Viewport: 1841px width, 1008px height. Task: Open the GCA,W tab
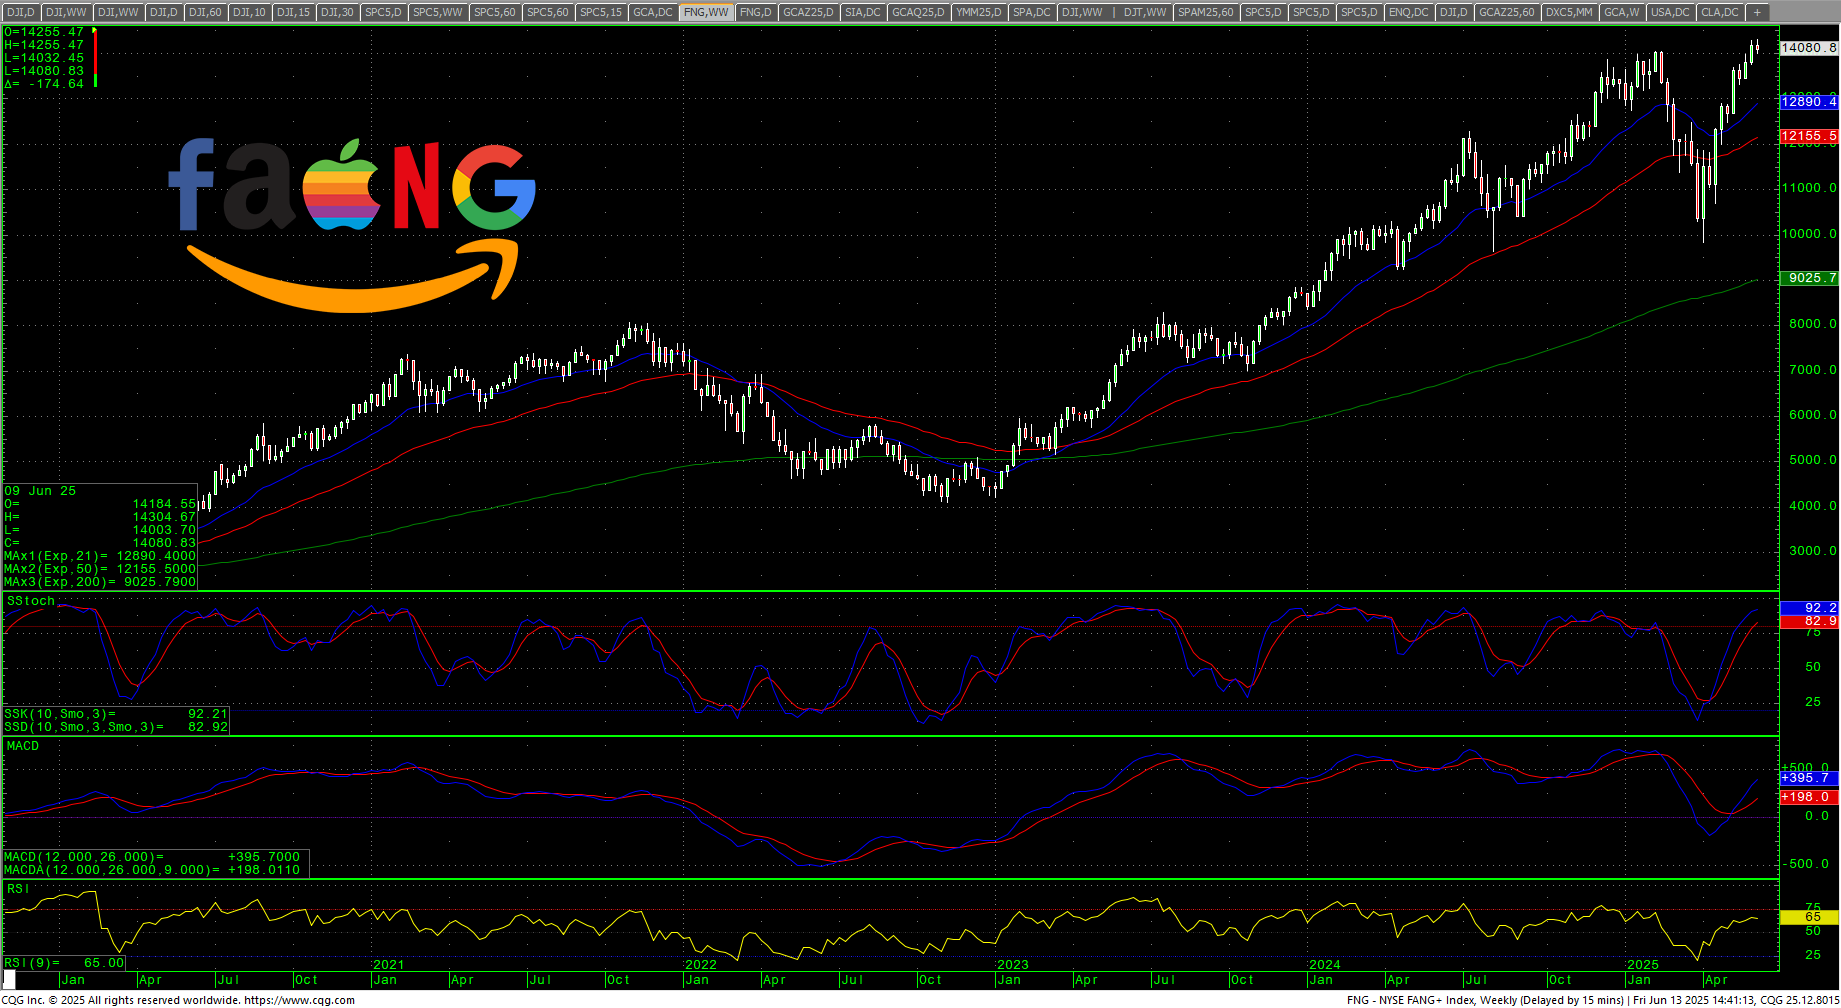click(1621, 12)
